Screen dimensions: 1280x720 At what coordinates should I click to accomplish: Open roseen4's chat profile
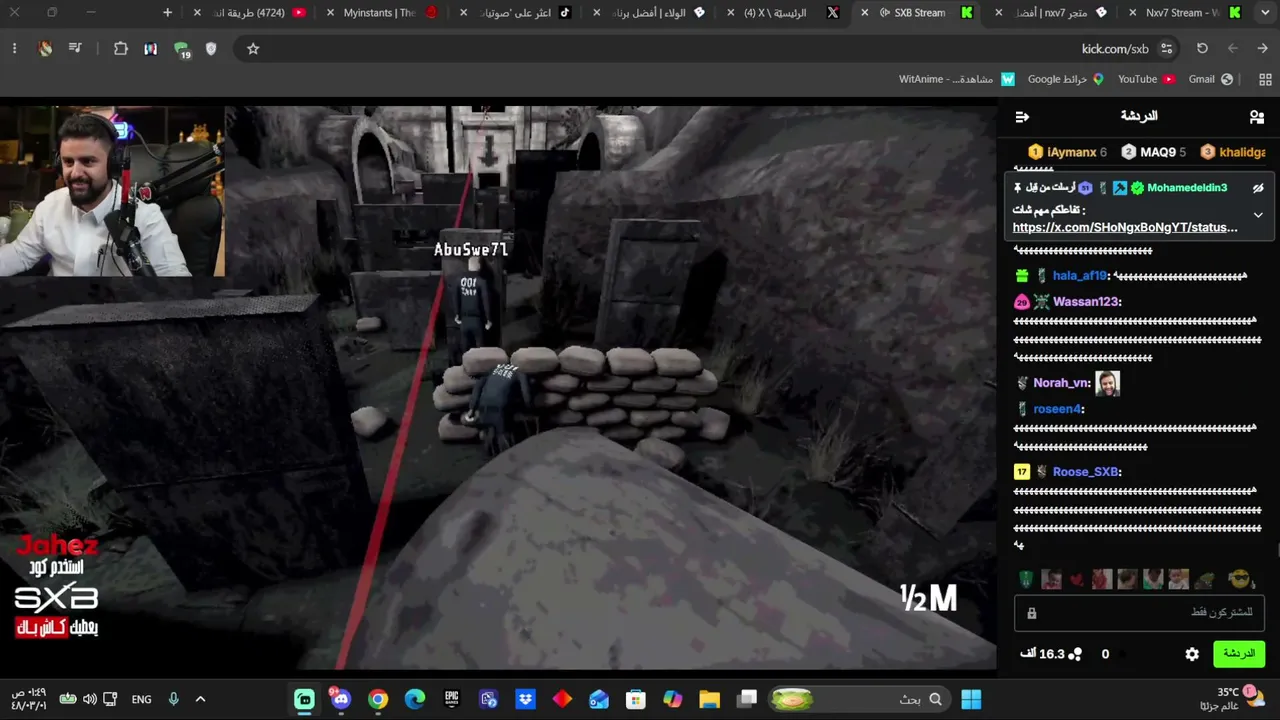(1056, 409)
